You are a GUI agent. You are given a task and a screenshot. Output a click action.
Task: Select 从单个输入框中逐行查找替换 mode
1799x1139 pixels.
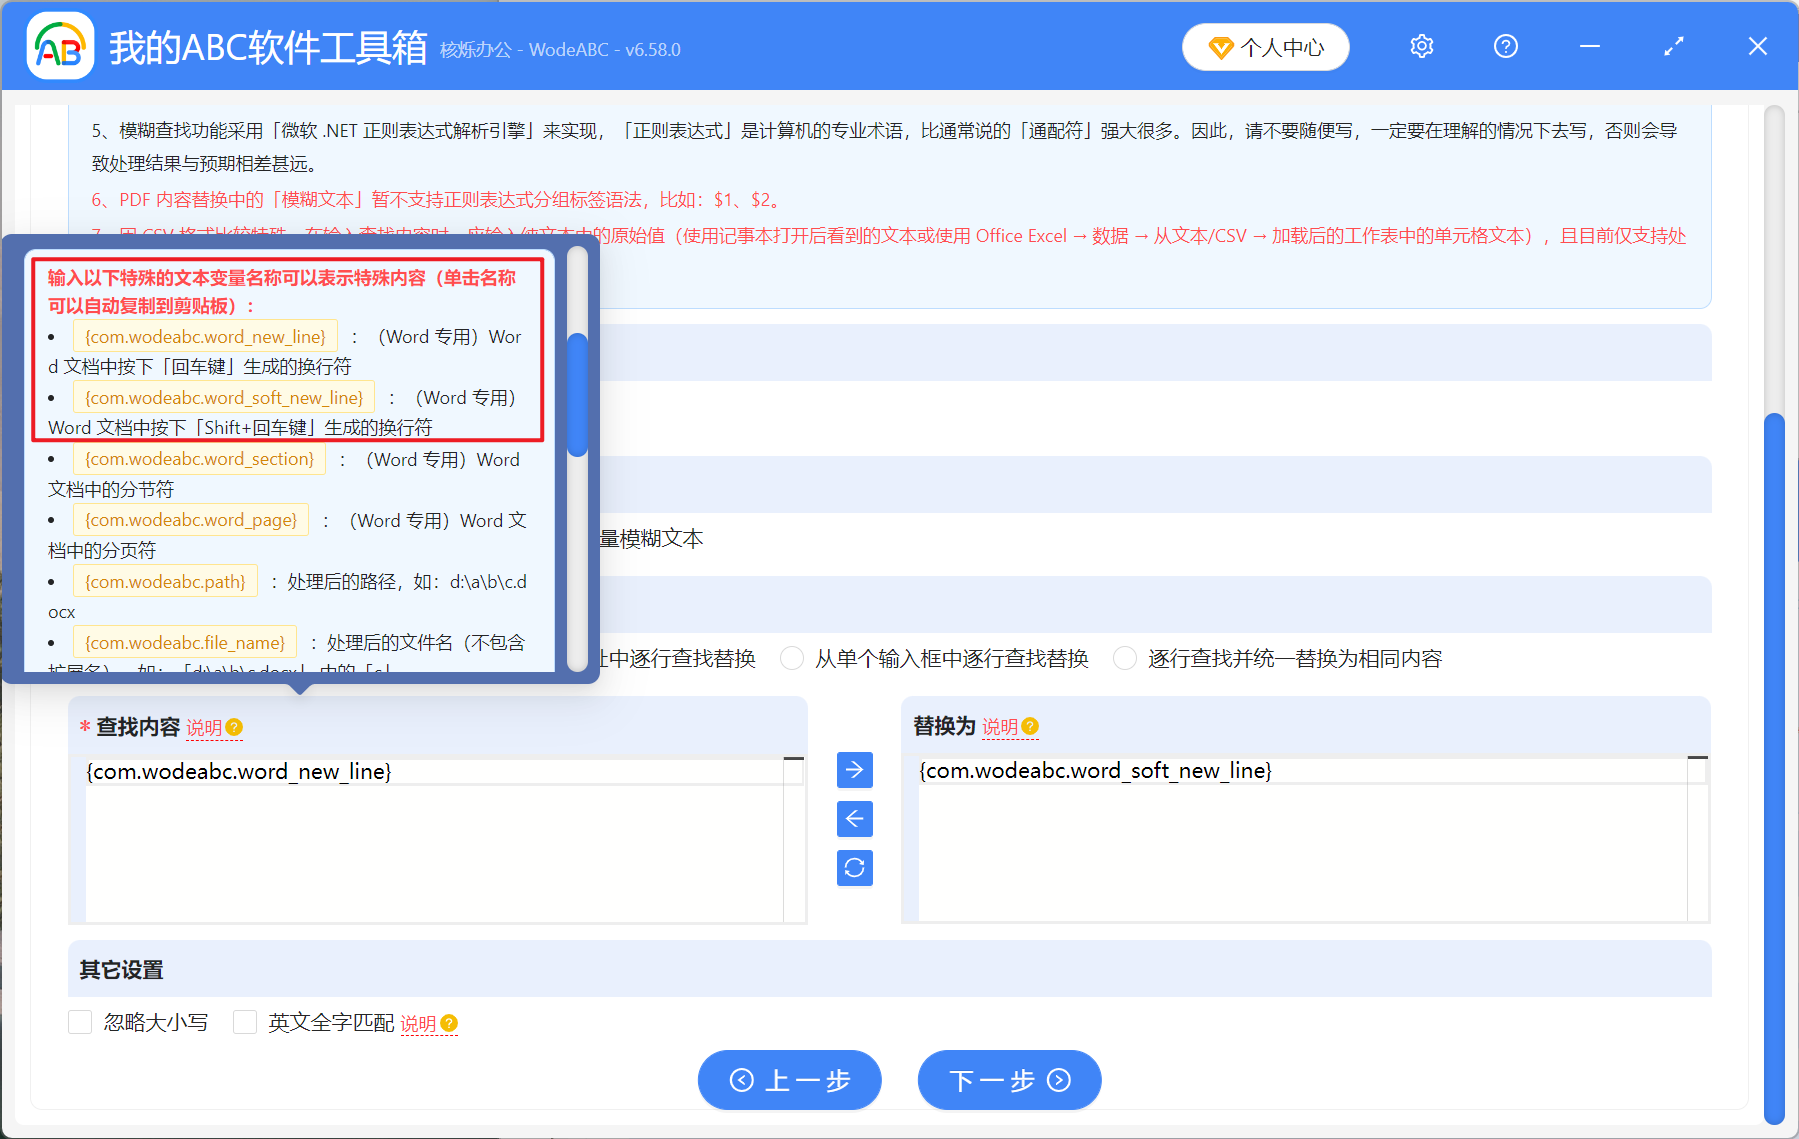pos(791,658)
